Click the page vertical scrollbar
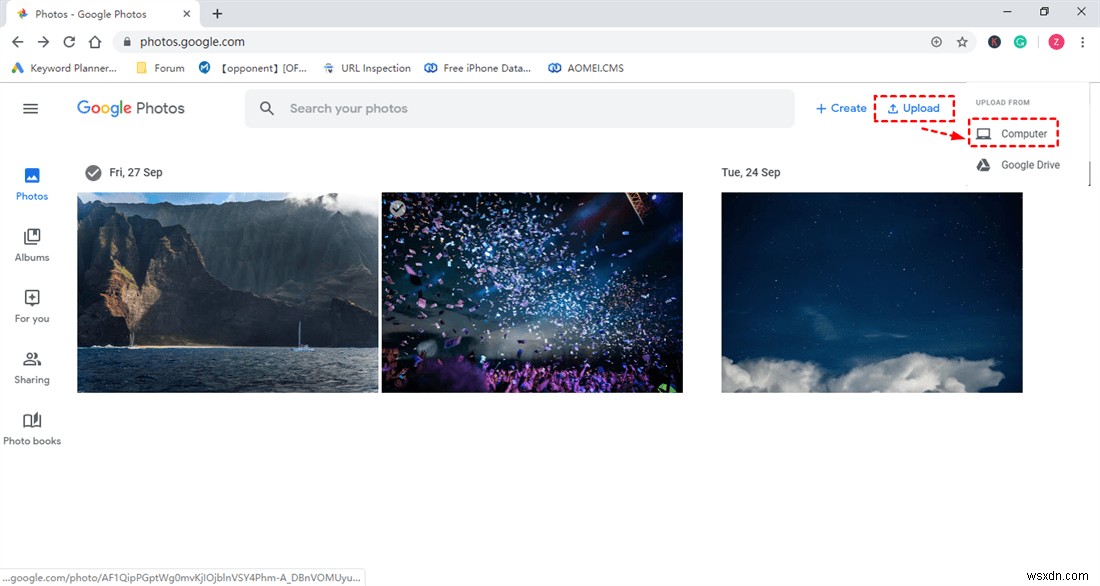The width and height of the screenshot is (1100, 586). [1089, 173]
